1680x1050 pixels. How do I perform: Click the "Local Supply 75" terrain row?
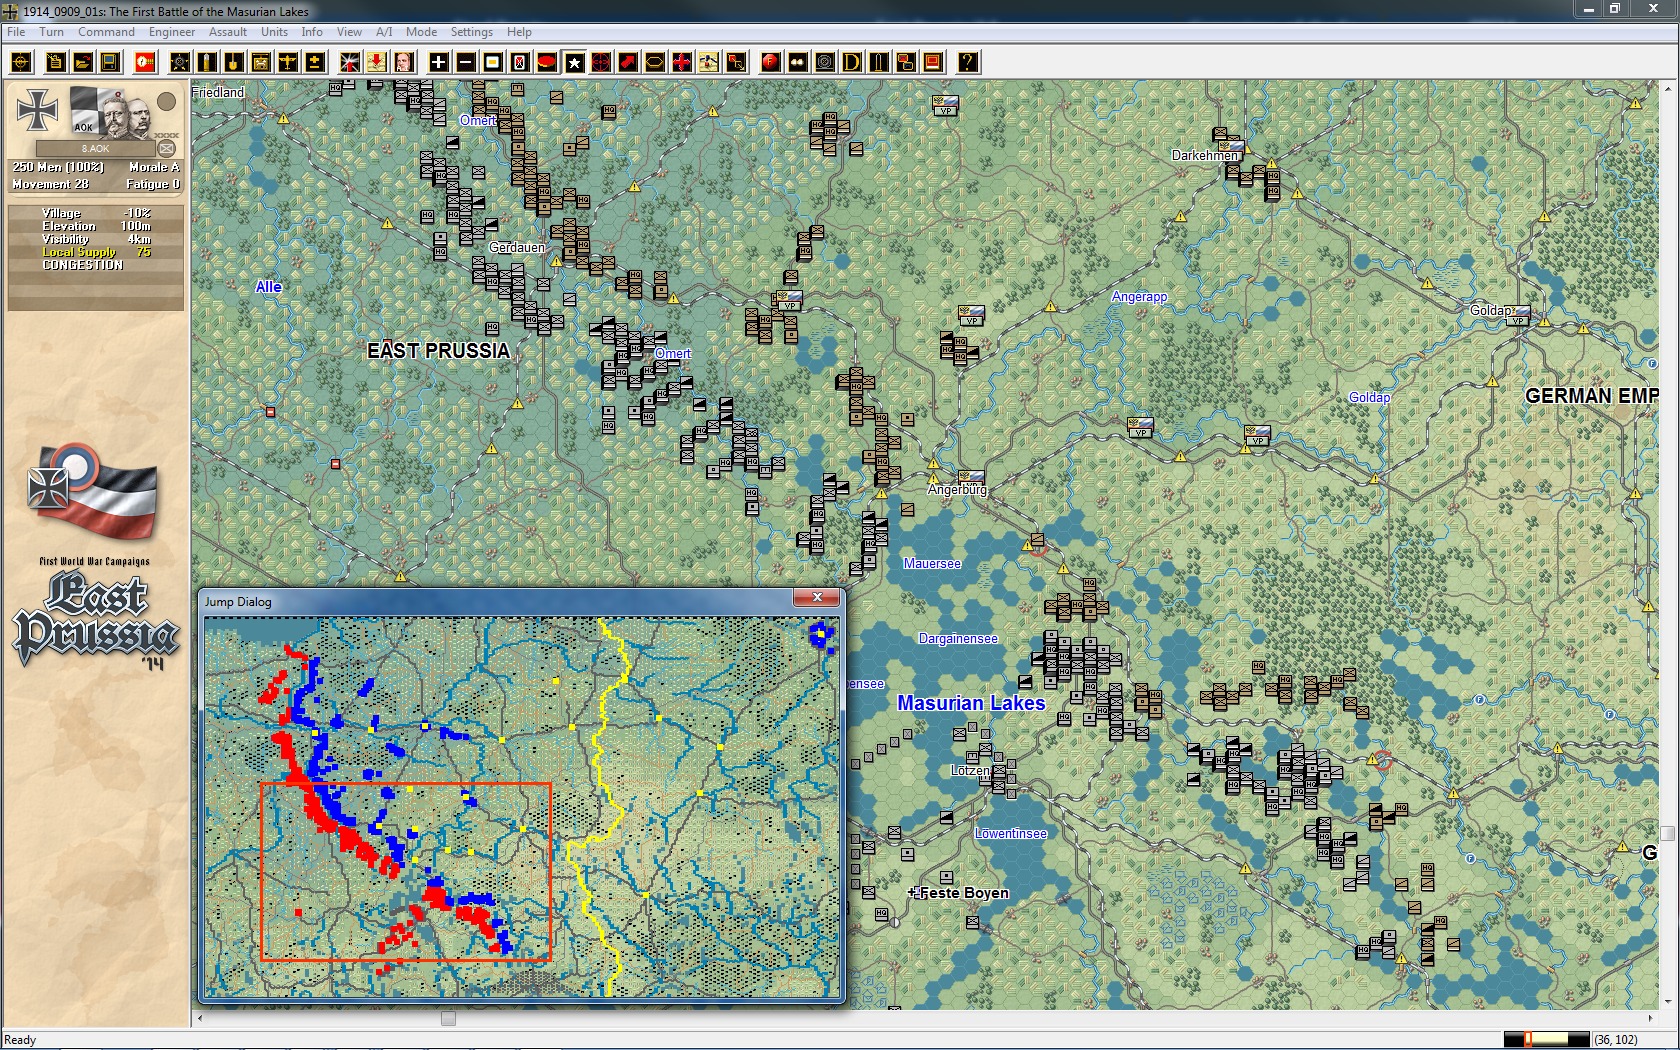(96, 252)
